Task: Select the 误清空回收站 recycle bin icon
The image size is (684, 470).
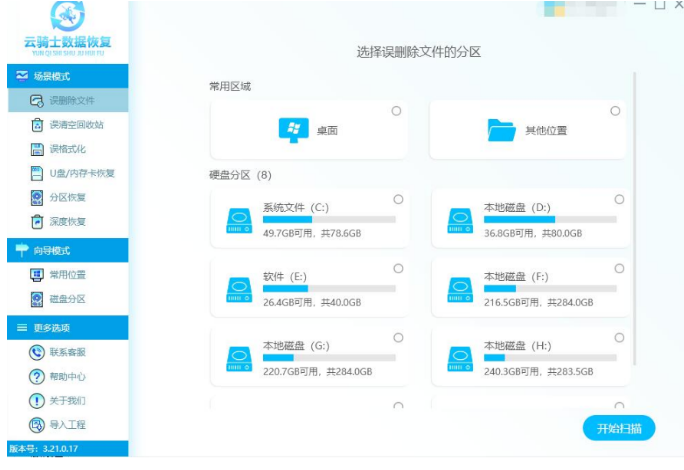Action: pyautogui.click(x=37, y=125)
